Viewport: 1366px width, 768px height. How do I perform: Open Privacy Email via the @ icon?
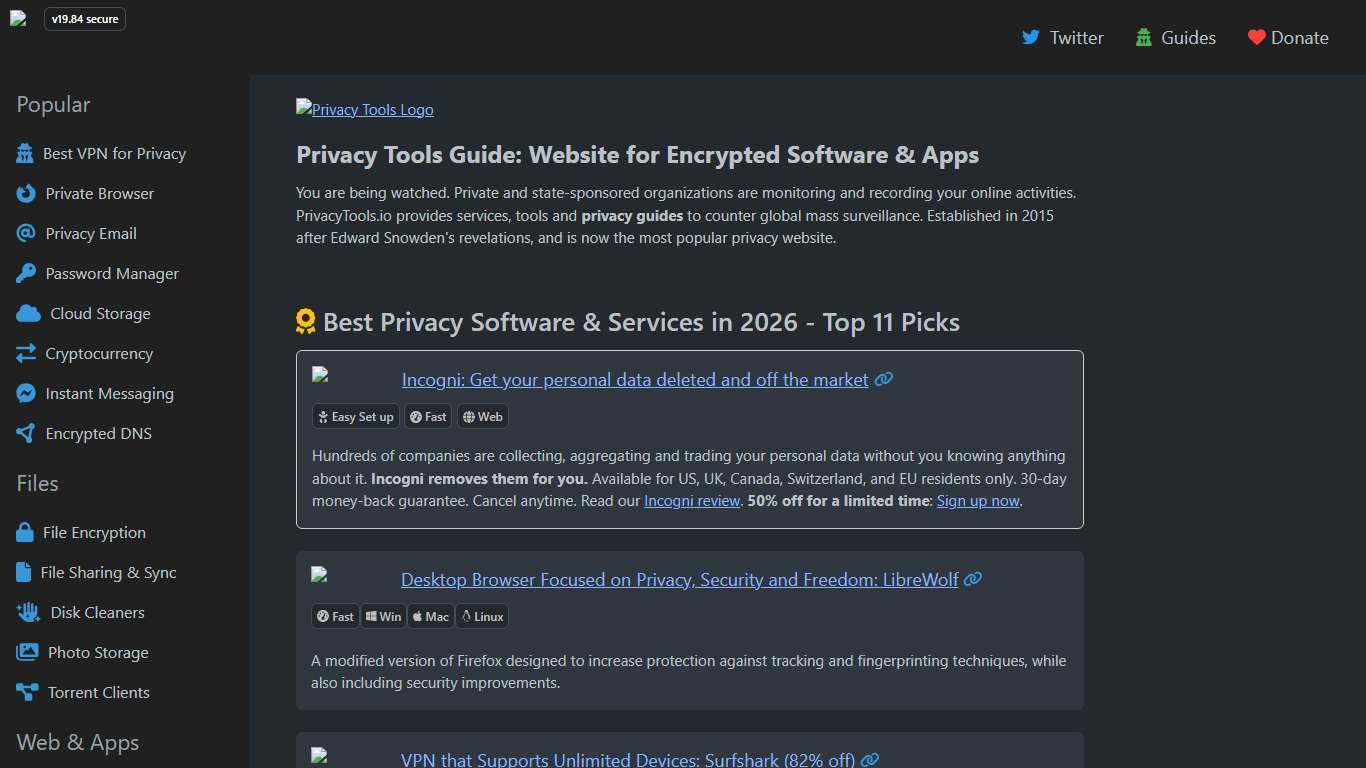click(x=26, y=233)
